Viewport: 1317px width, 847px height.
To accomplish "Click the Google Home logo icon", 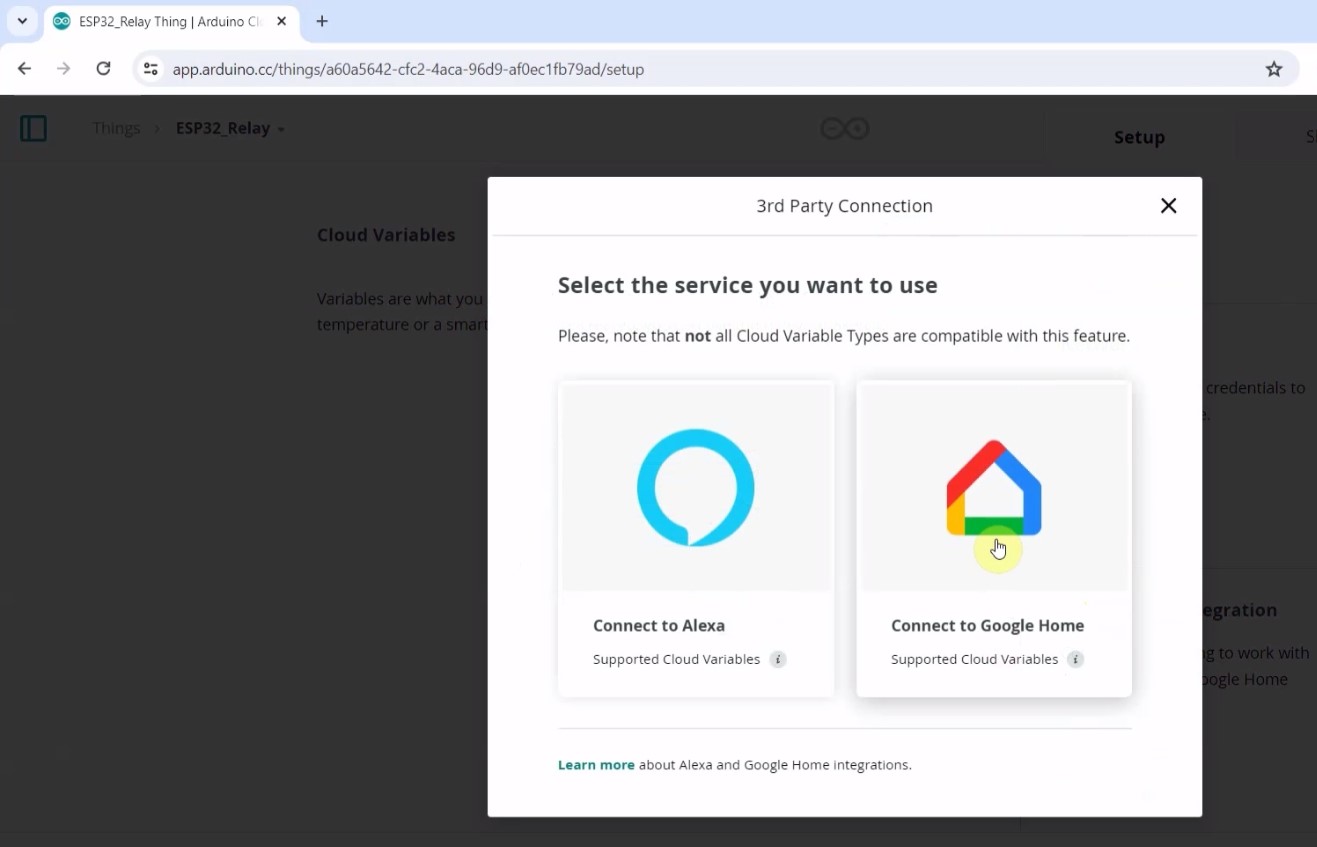I will click(x=994, y=488).
